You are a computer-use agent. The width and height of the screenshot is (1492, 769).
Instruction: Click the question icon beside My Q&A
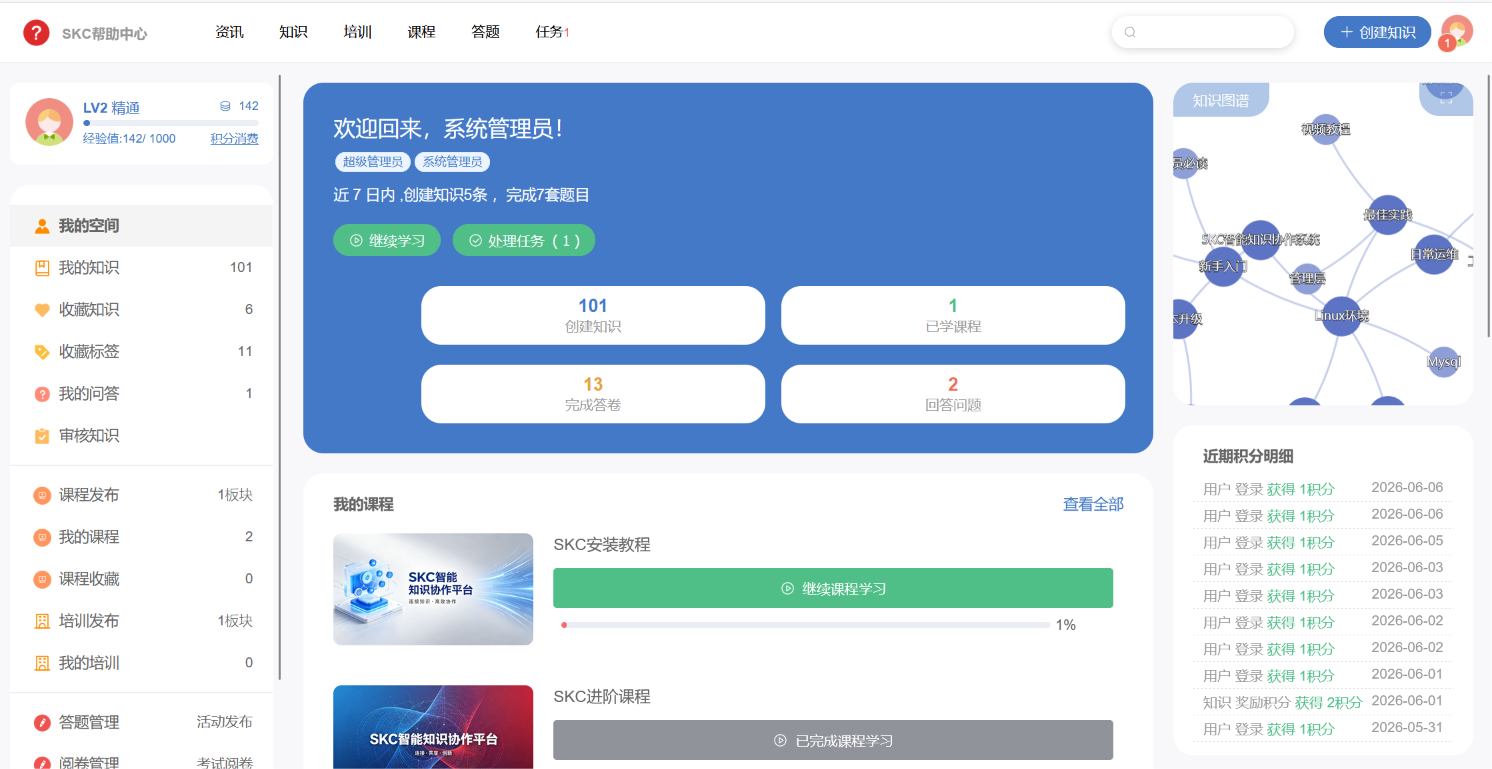tap(42, 394)
